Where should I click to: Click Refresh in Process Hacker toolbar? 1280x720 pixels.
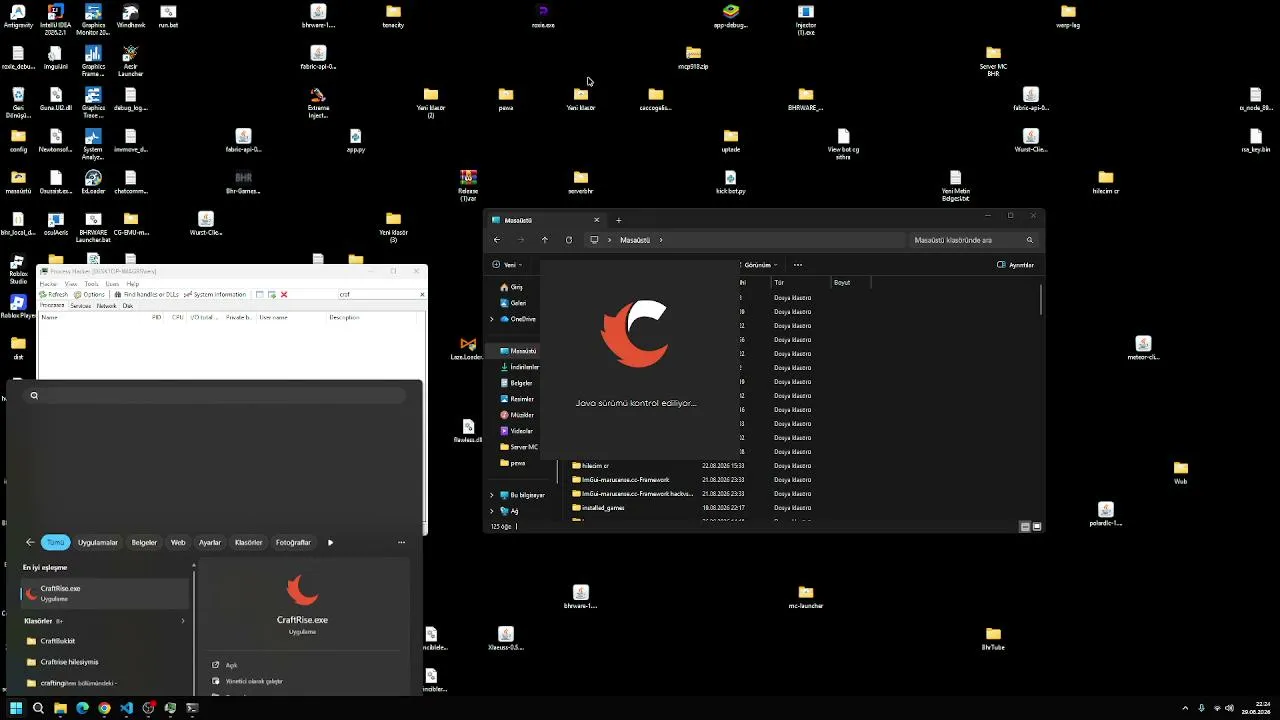point(54,295)
